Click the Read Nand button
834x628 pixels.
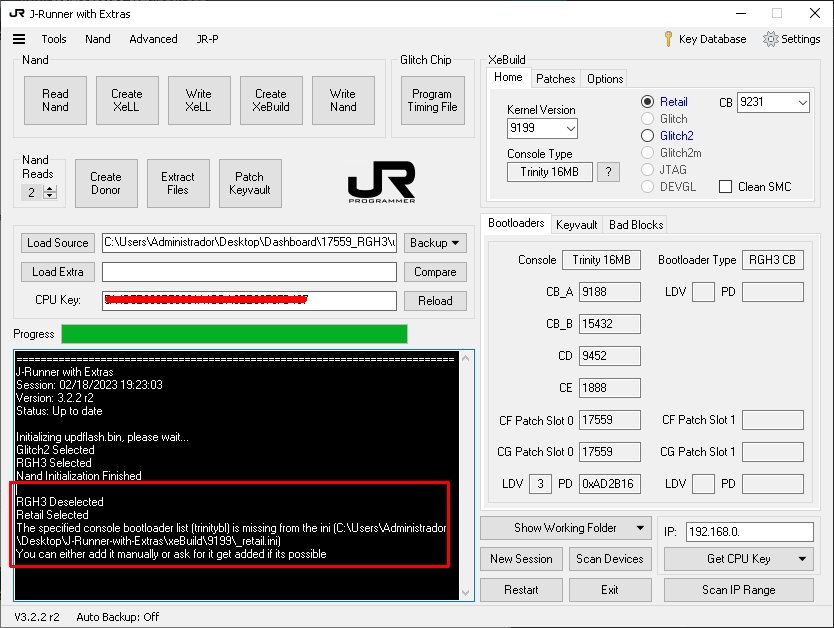pos(55,101)
